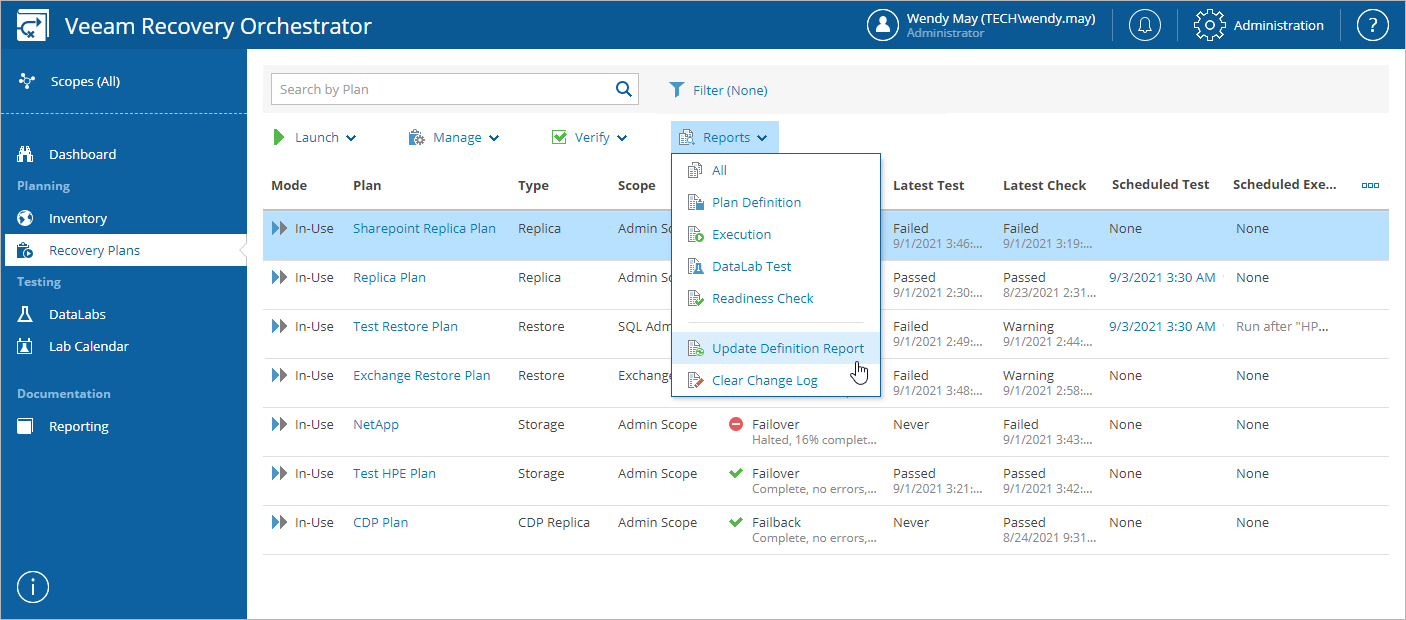Image resolution: width=1406 pixels, height=620 pixels.
Task: Click the info icon in sidebar
Action: click(x=32, y=588)
